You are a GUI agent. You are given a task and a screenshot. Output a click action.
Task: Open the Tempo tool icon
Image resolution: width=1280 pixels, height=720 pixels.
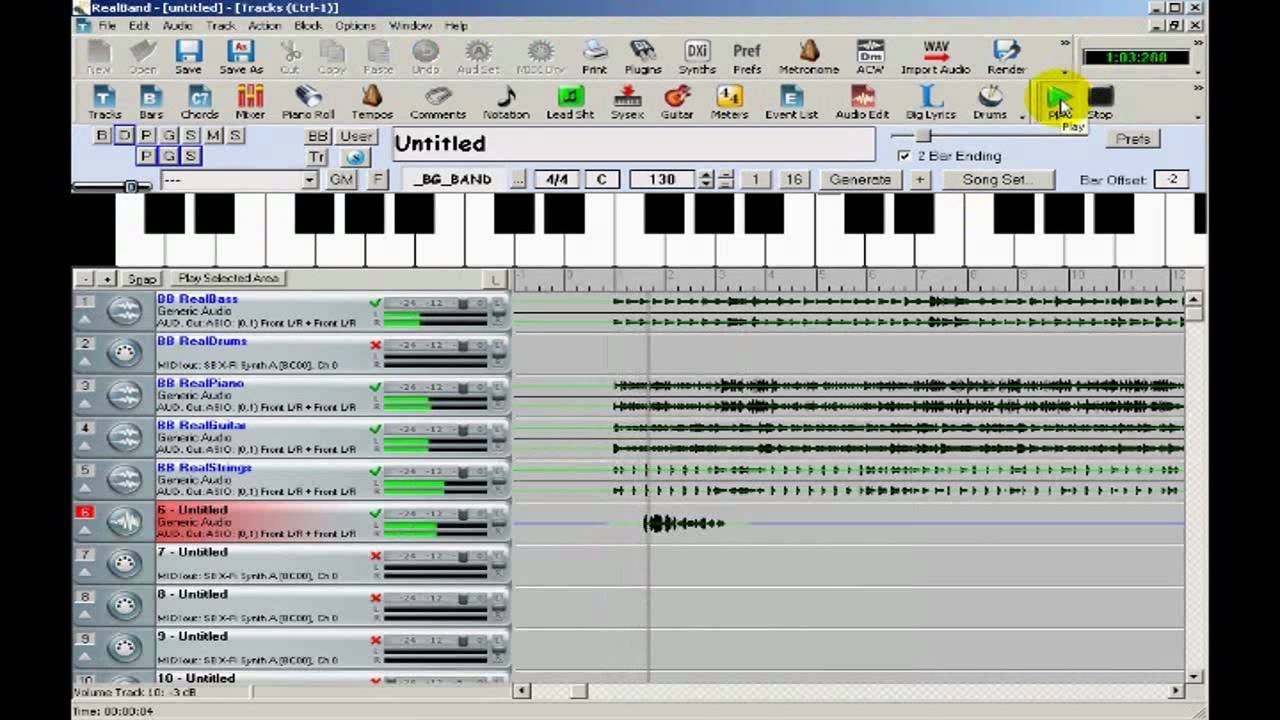(372, 101)
